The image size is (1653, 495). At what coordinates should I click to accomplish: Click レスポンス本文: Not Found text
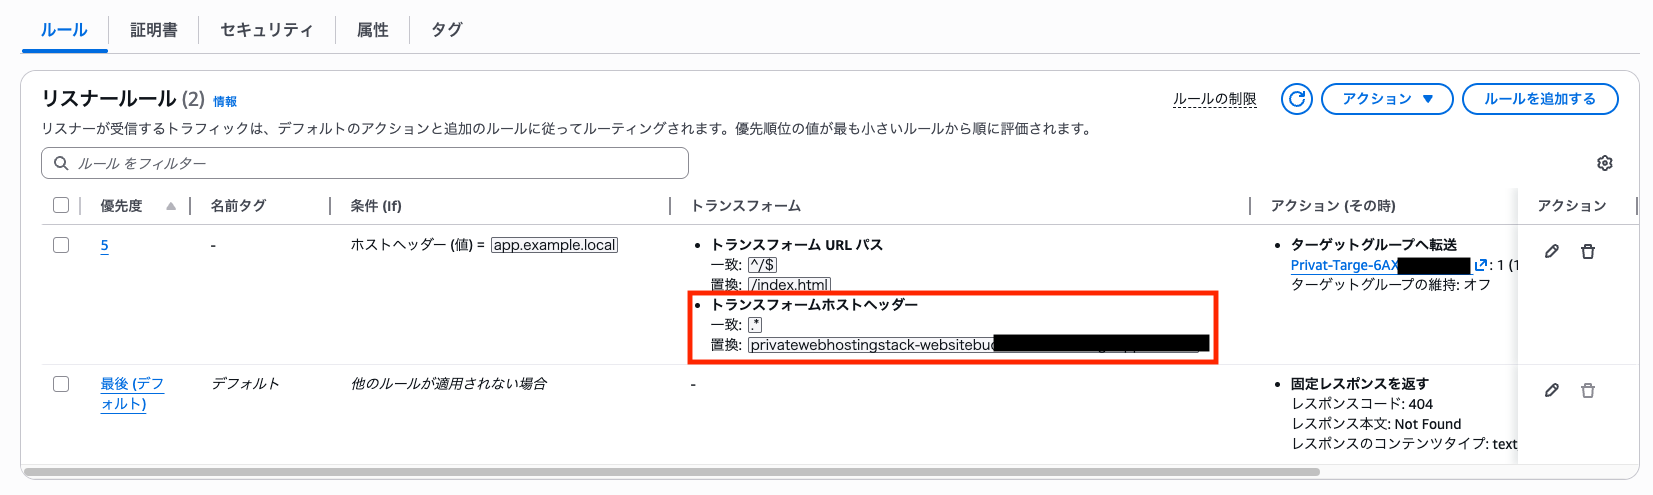pyautogui.click(x=1376, y=424)
